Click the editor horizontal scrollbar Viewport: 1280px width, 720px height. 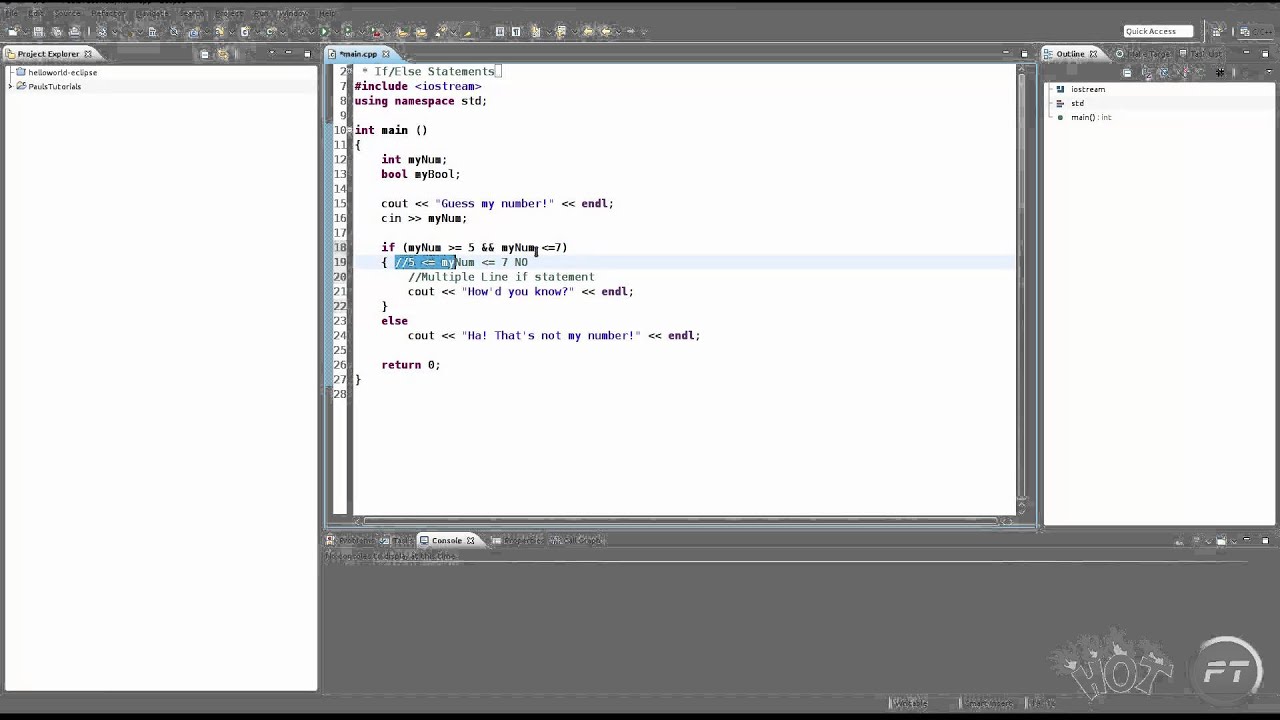tap(682, 520)
